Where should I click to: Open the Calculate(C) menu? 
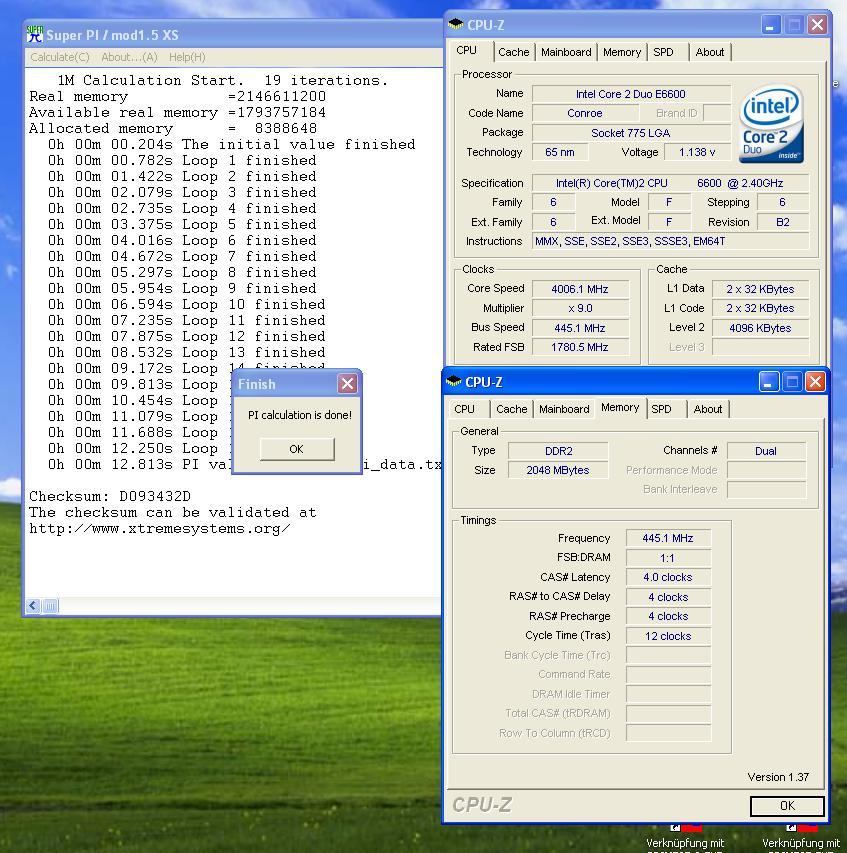(60, 57)
